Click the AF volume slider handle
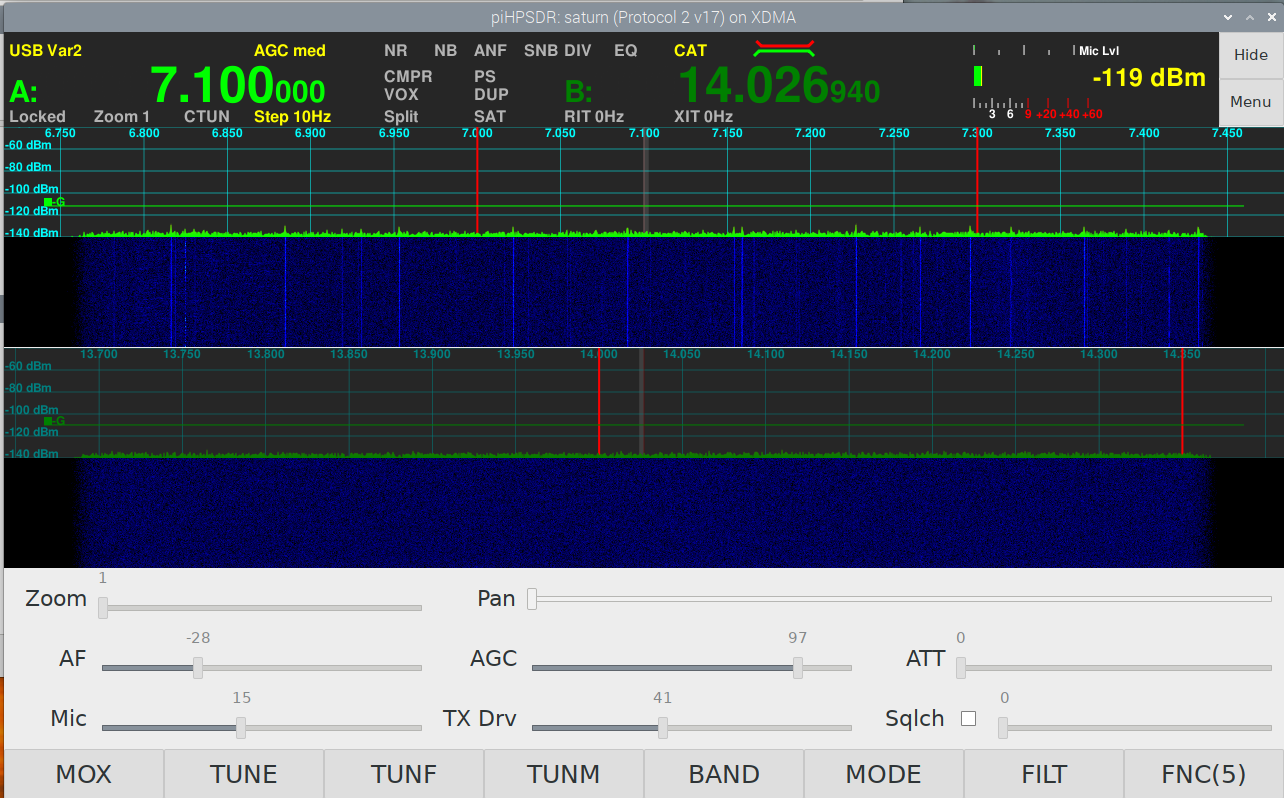This screenshot has width=1284, height=798. (198, 668)
